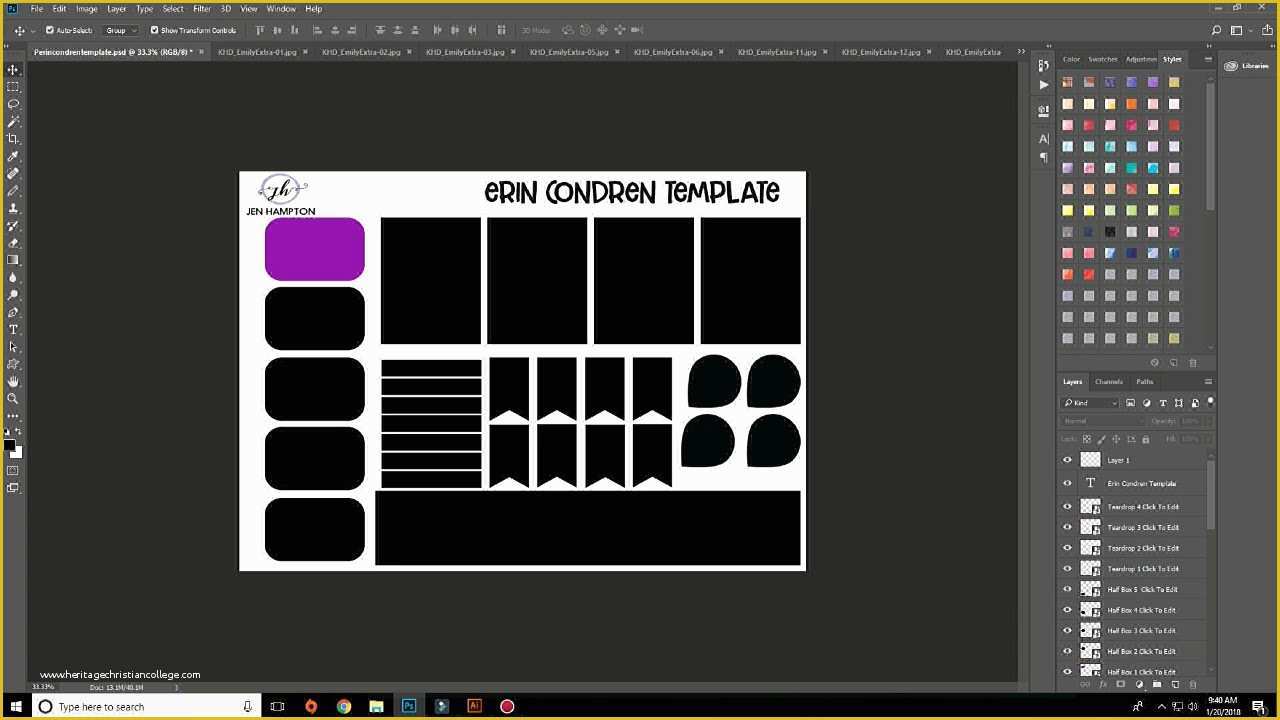1280x720 pixels.
Task: Hide Teardrop 3 layer
Action: point(1067,527)
